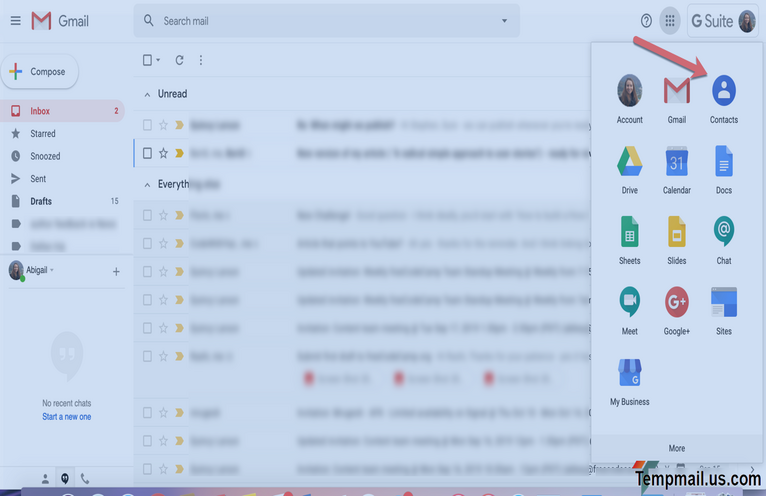Open Contacts from the apps panel
This screenshot has width=766, height=496.
click(x=723, y=92)
